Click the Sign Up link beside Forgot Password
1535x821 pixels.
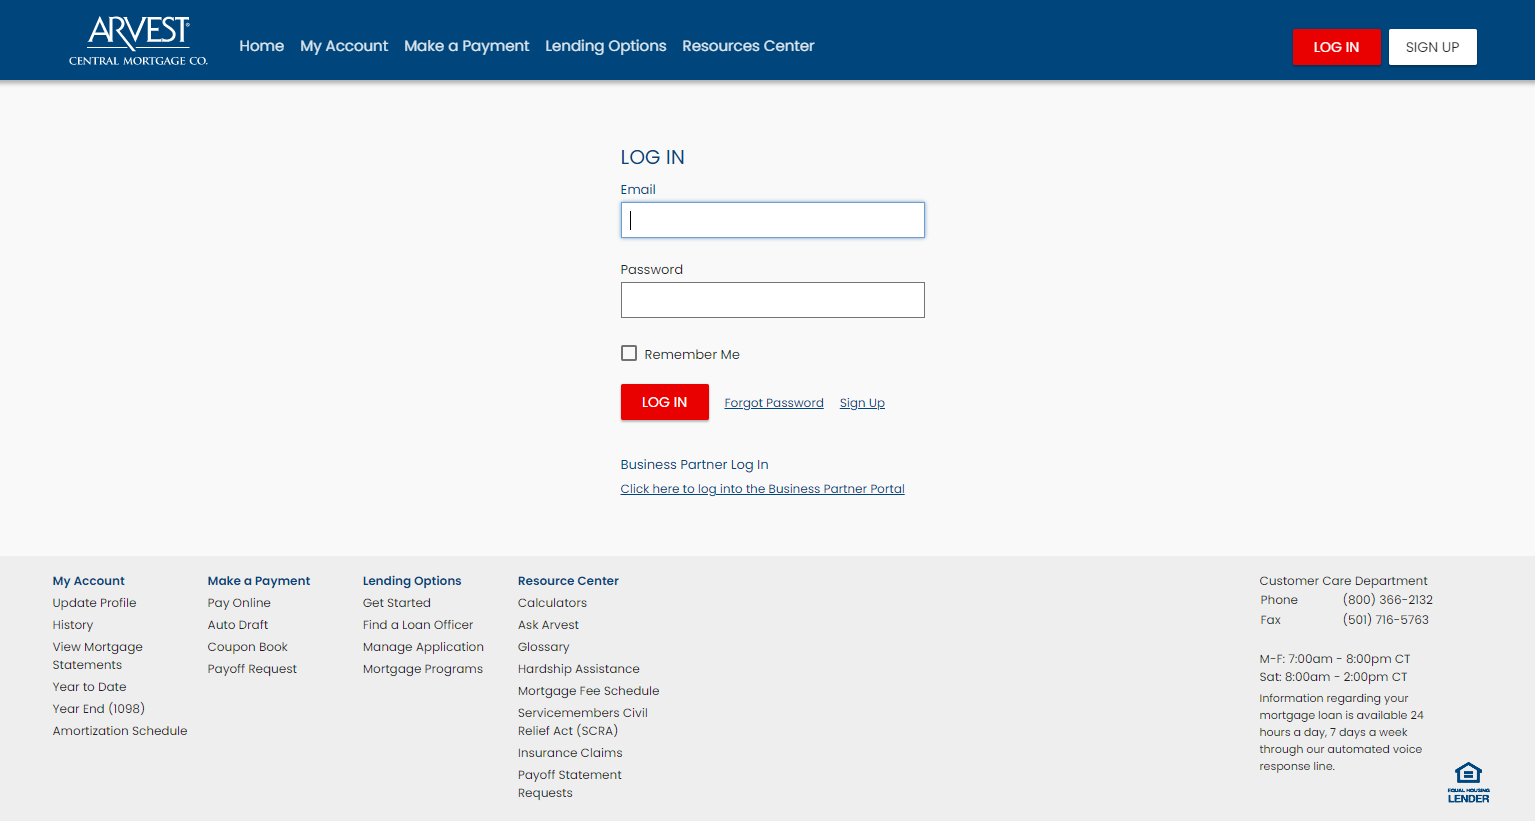(861, 402)
